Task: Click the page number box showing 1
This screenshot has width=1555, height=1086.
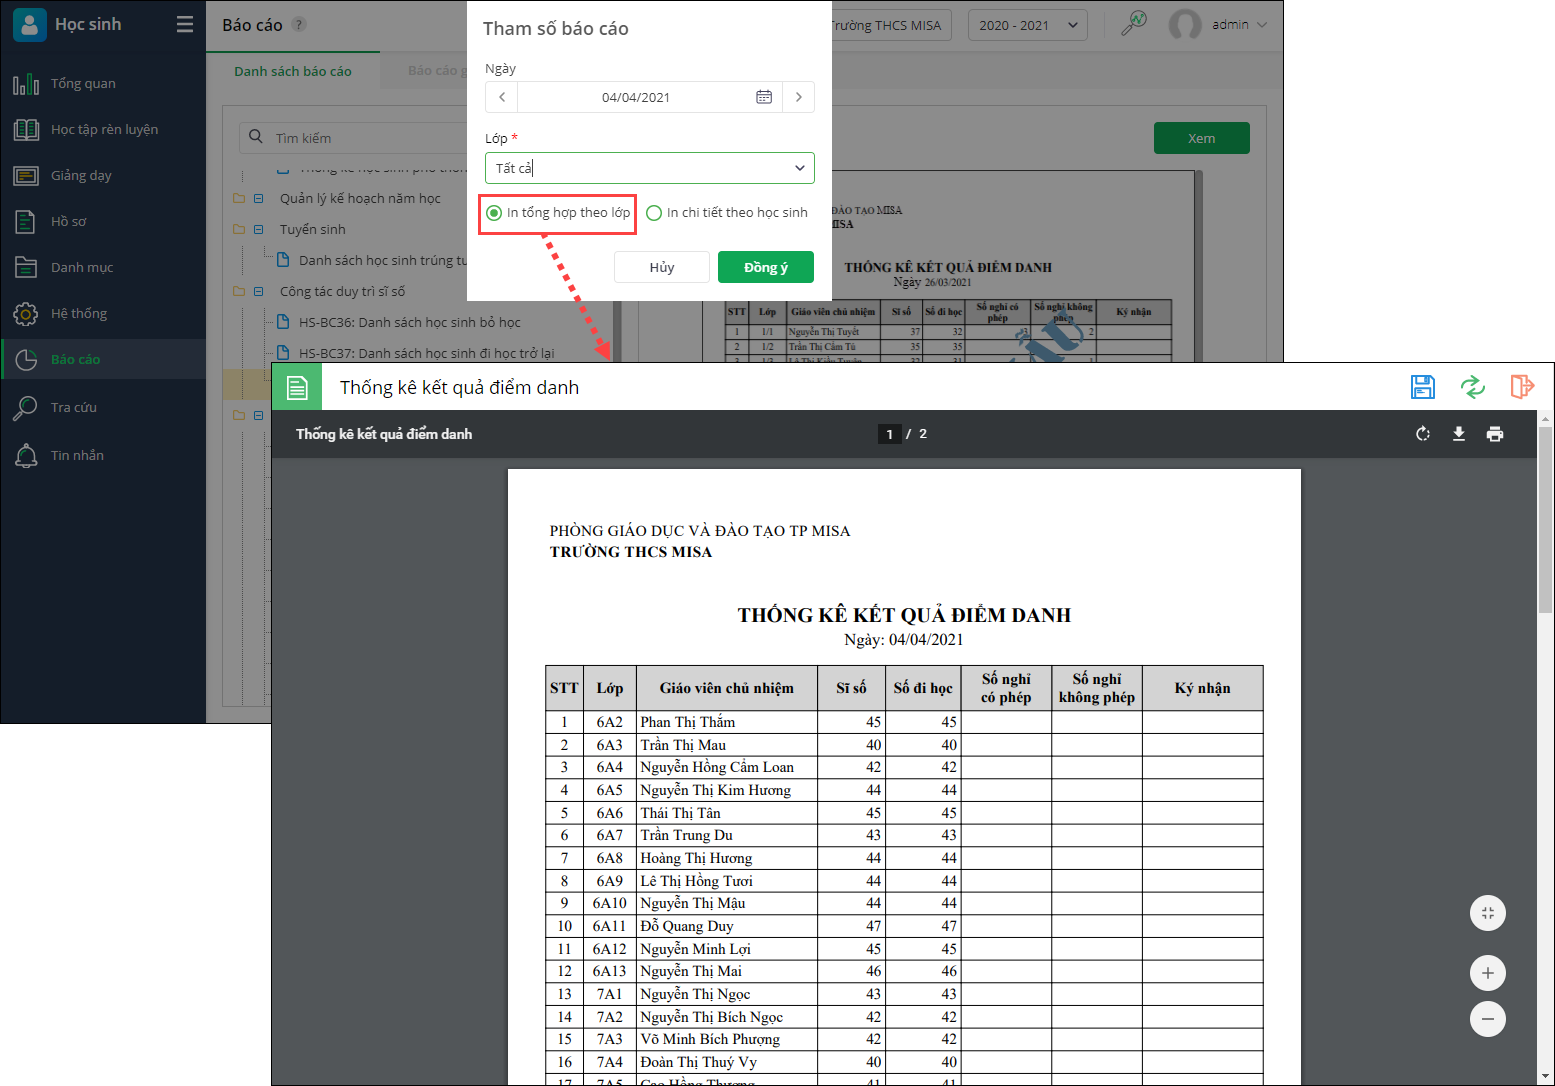Action: (x=890, y=434)
